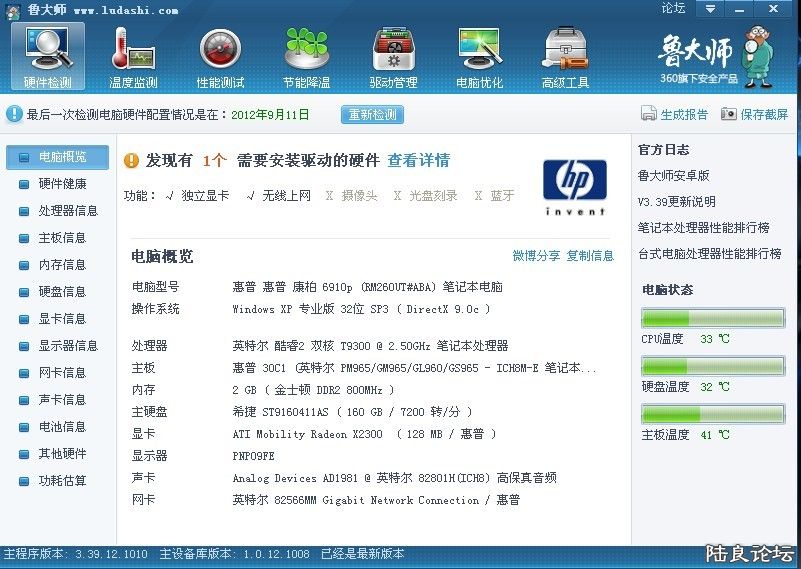Select 处理器信息 in the sidebar
Screen dimensions: 801x569
(x=68, y=211)
